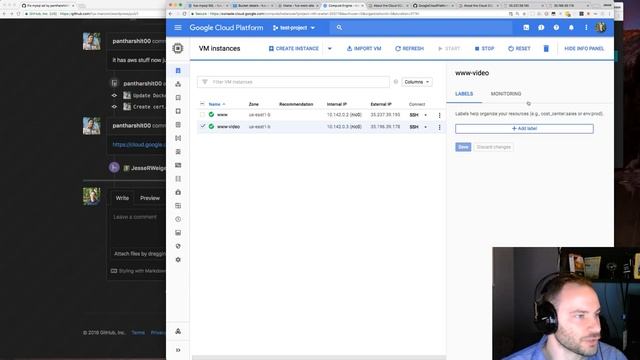The width and height of the screenshot is (640, 360).
Task: Click Import VM button
Action: (x=364, y=49)
